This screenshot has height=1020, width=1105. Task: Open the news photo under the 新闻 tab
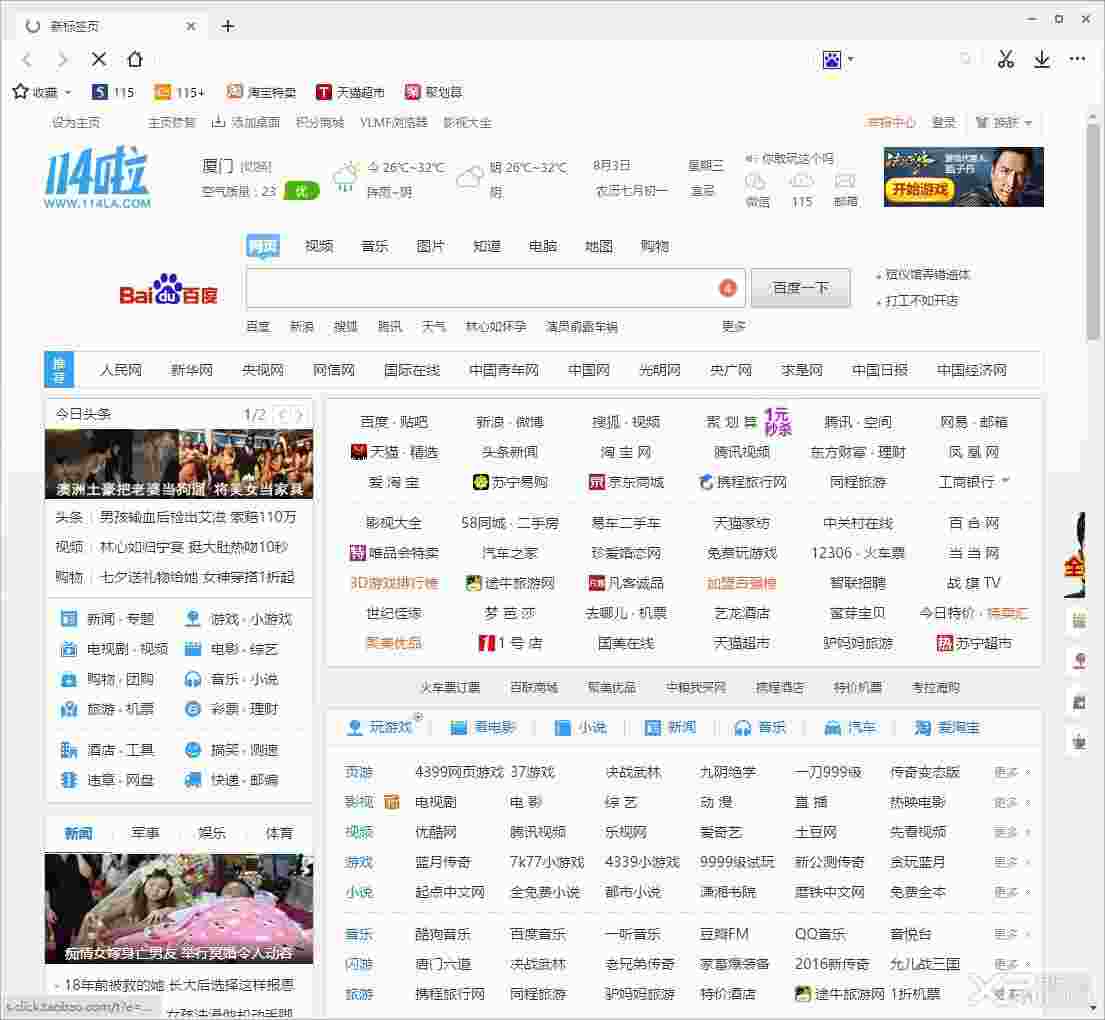[x=179, y=908]
